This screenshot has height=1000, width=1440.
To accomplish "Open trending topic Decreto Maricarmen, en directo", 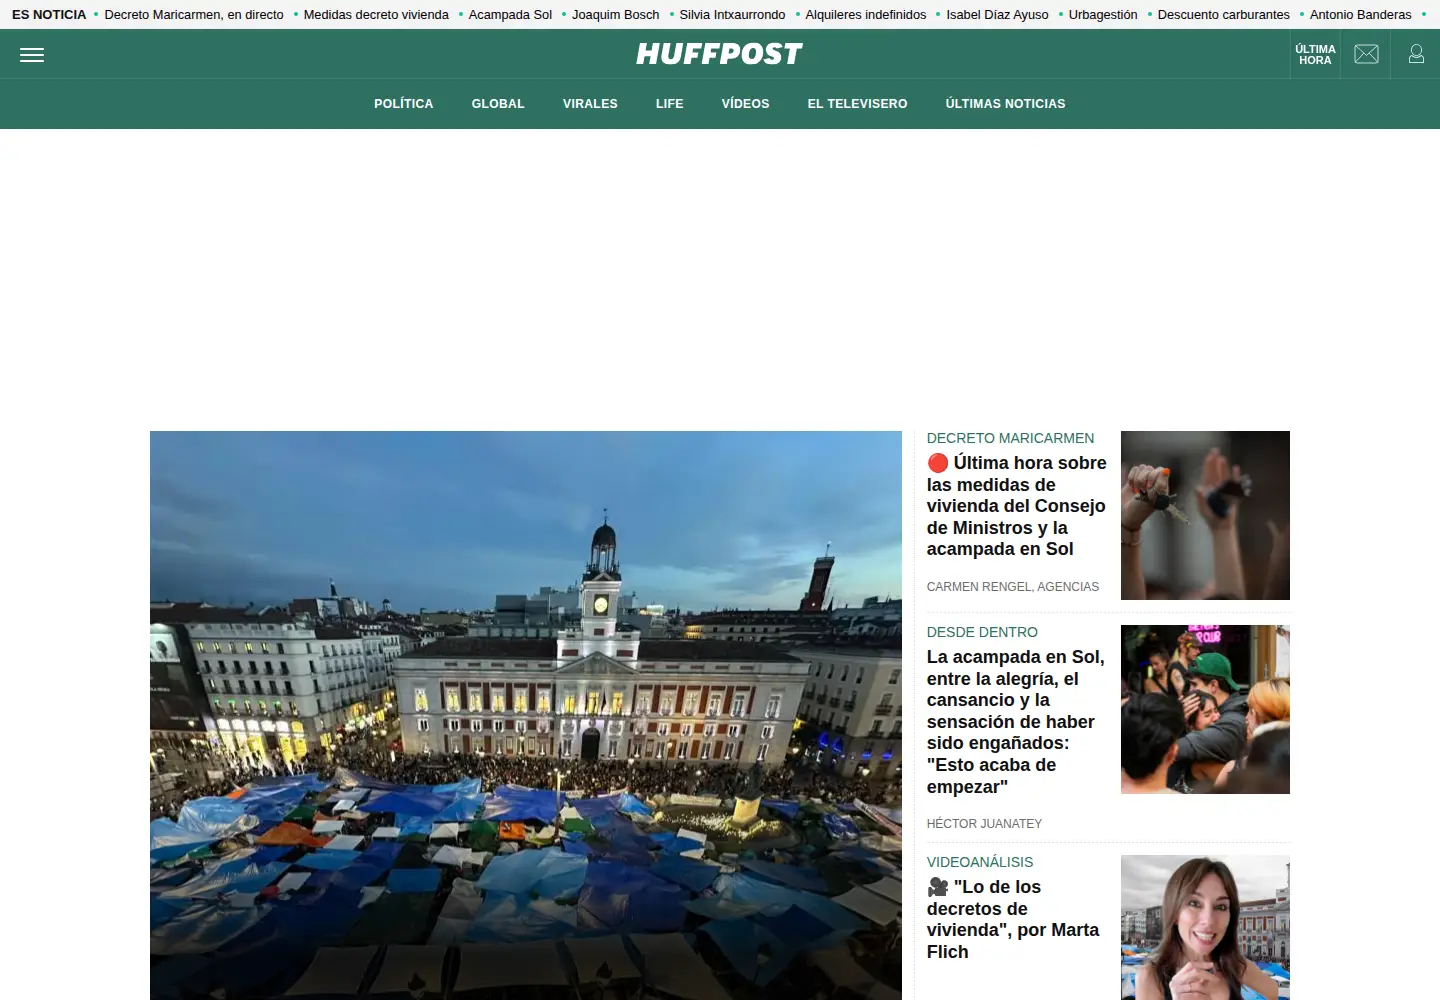I will point(194,15).
